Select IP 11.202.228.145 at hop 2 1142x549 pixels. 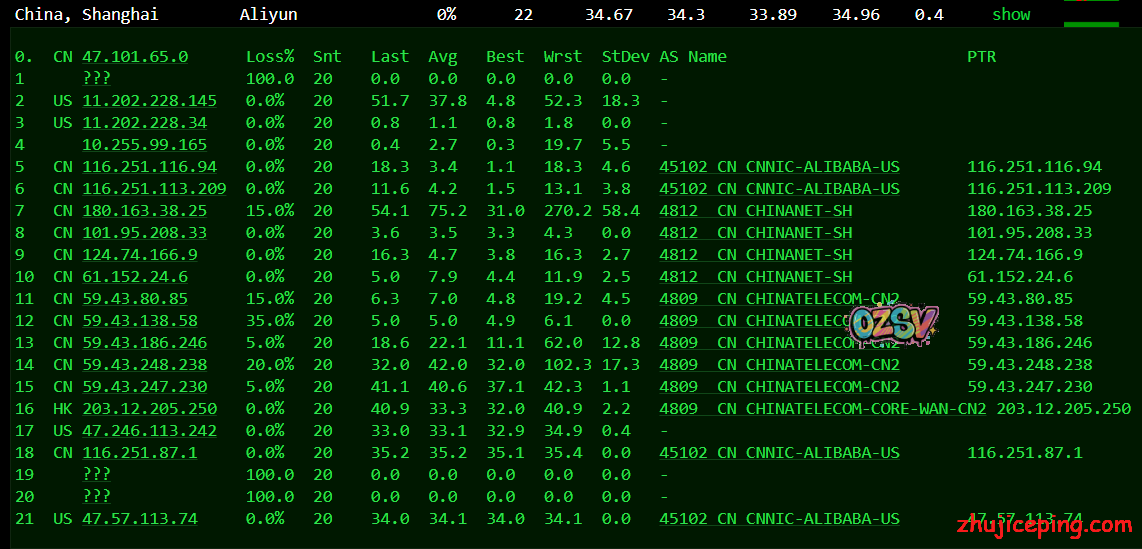(149, 101)
